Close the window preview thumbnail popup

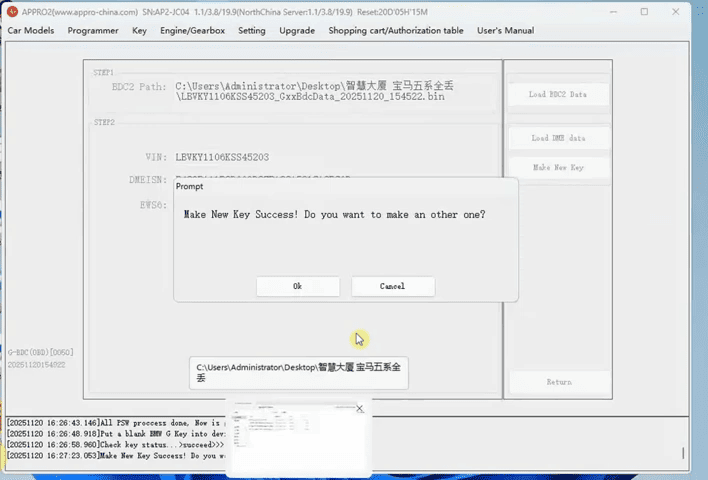pyautogui.click(x=360, y=408)
